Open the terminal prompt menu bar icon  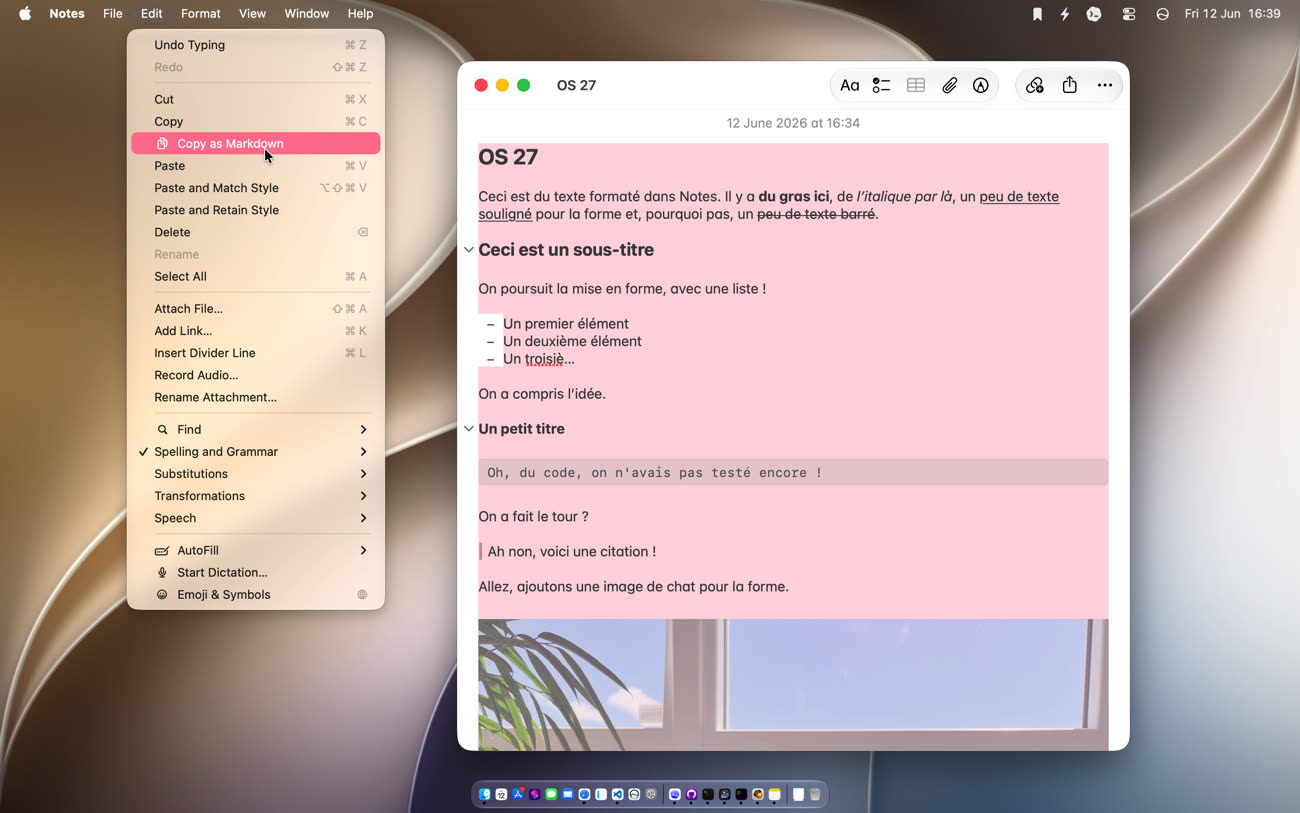click(1094, 14)
